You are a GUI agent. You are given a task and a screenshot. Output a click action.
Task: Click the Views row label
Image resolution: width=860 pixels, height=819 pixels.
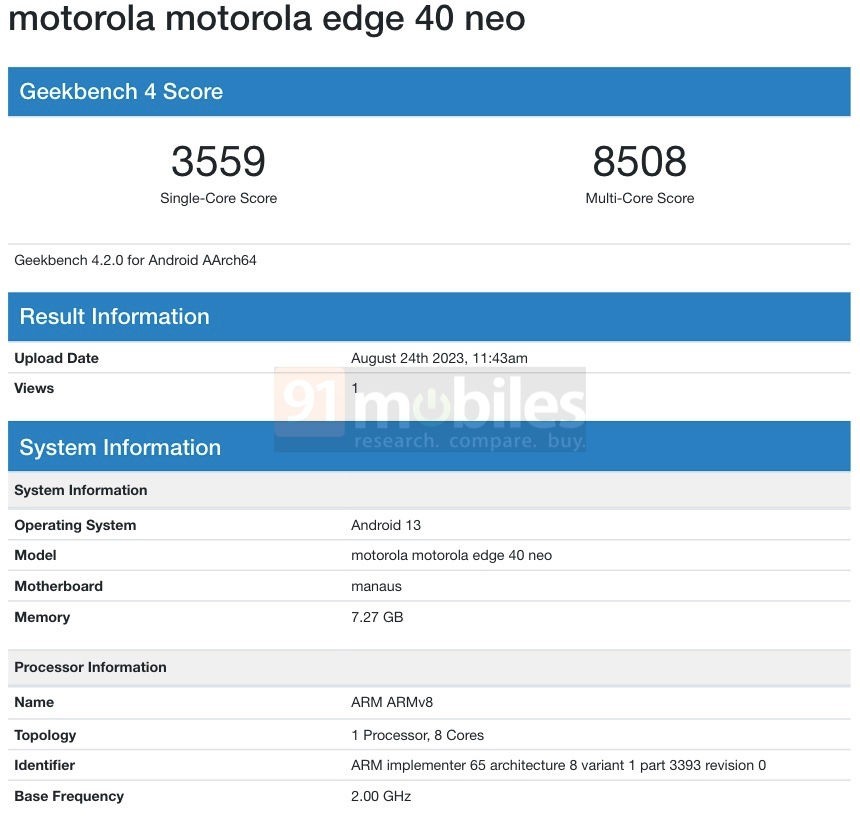[34, 388]
